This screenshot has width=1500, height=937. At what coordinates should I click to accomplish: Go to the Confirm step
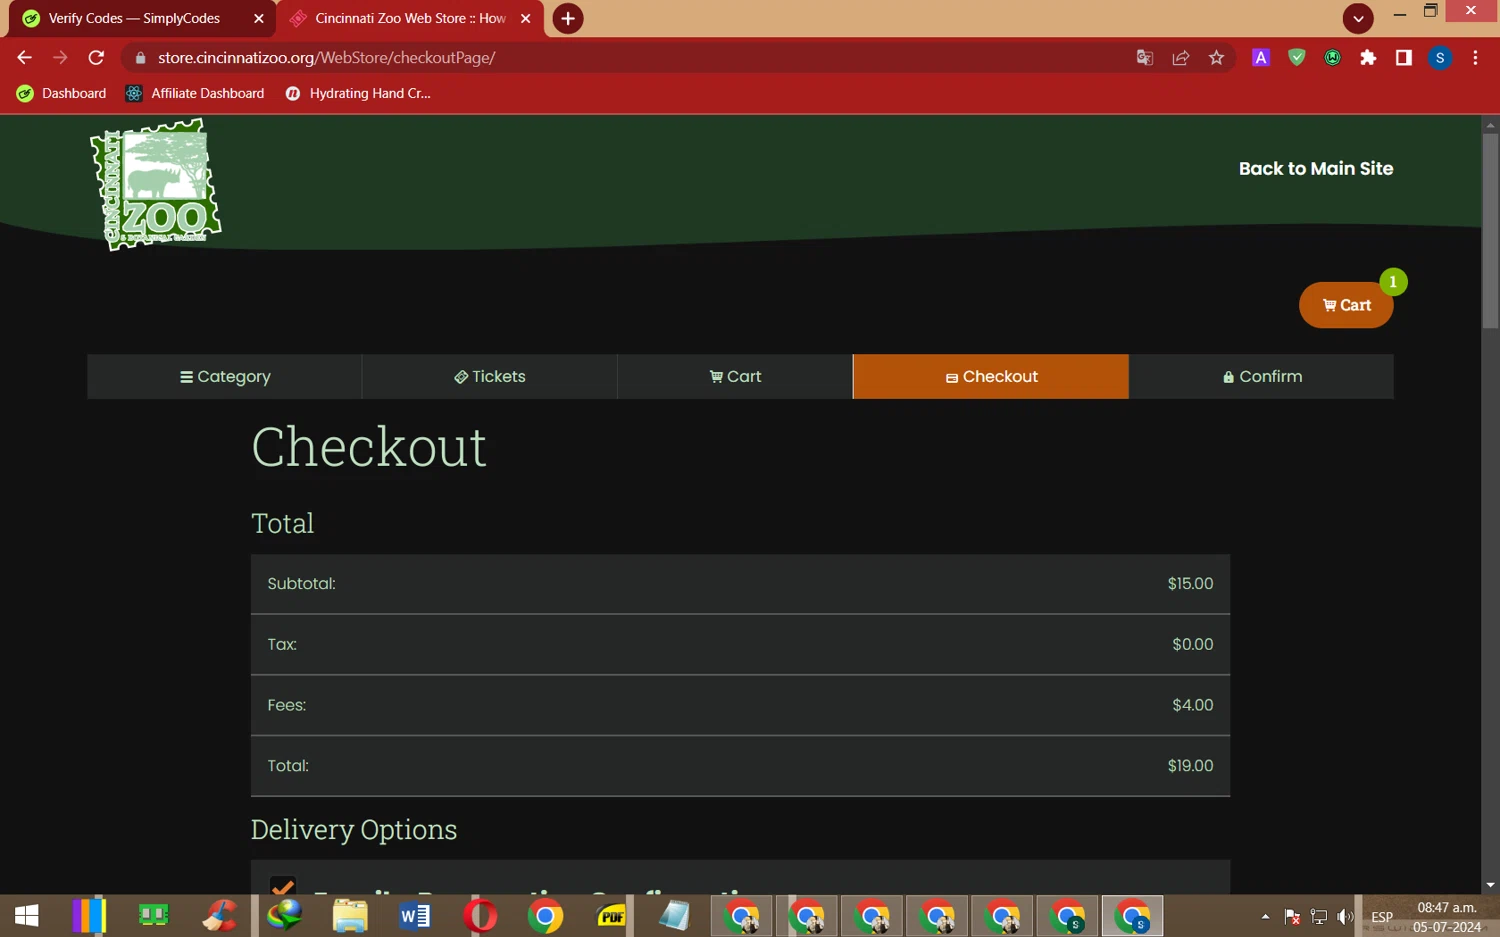point(1262,377)
